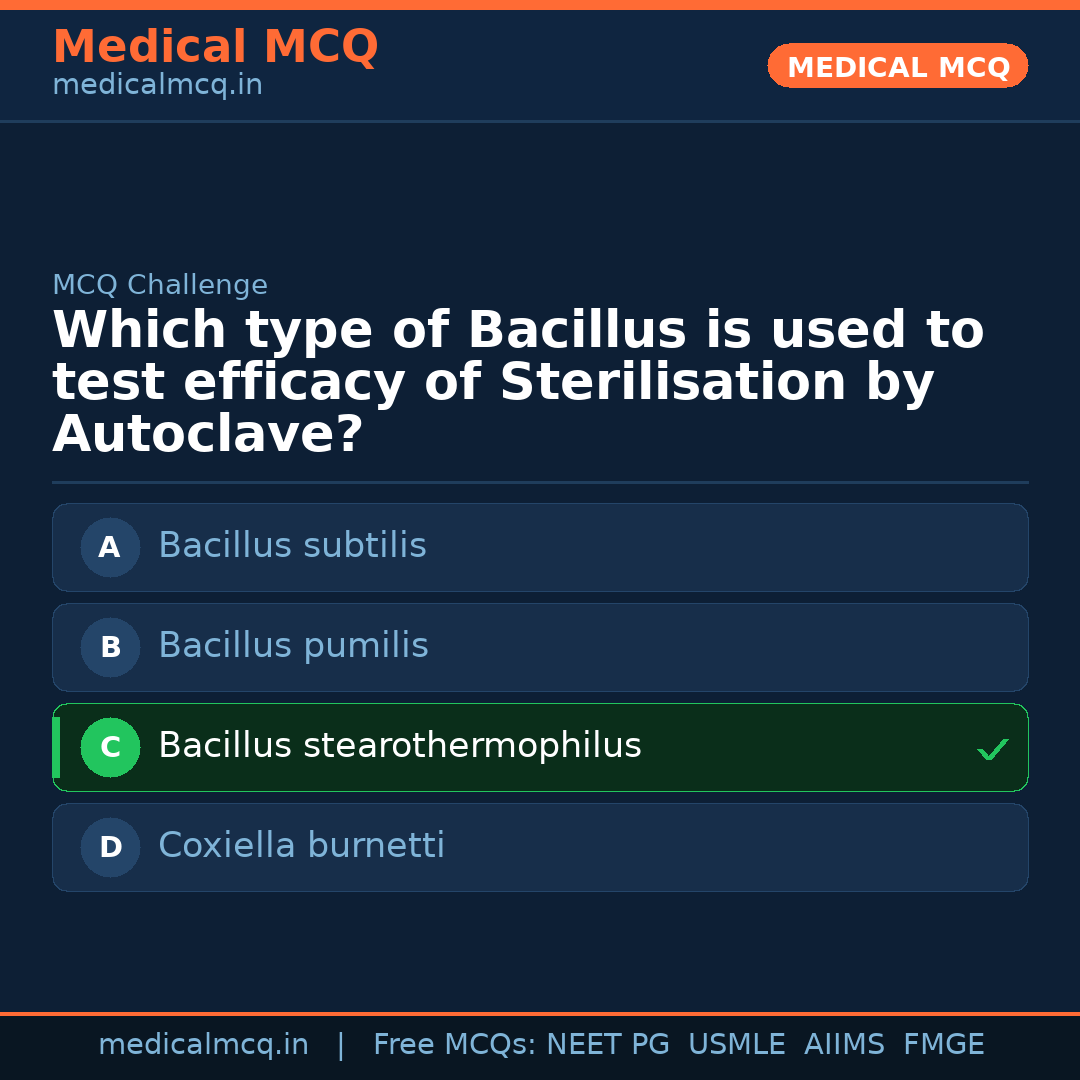Click the green checkmark on option C
This screenshot has height=1080, width=1080.
tap(992, 749)
